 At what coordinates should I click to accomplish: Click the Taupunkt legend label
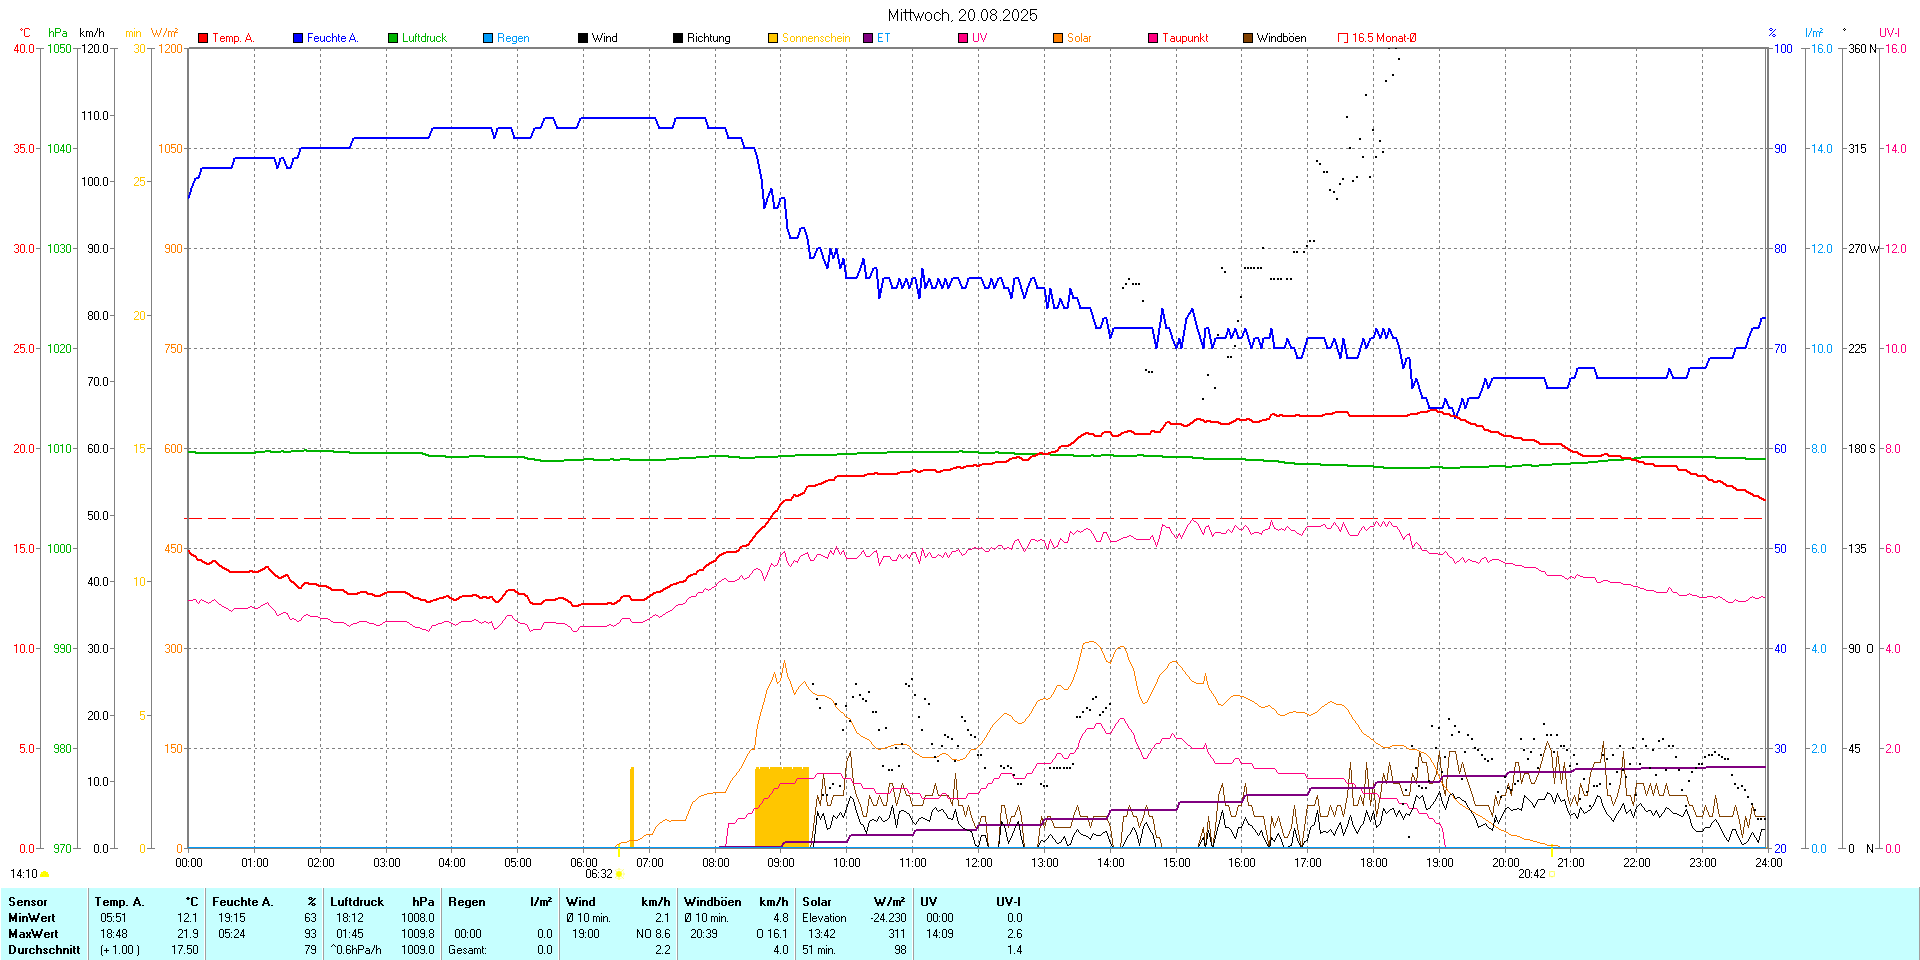[1185, 38]
